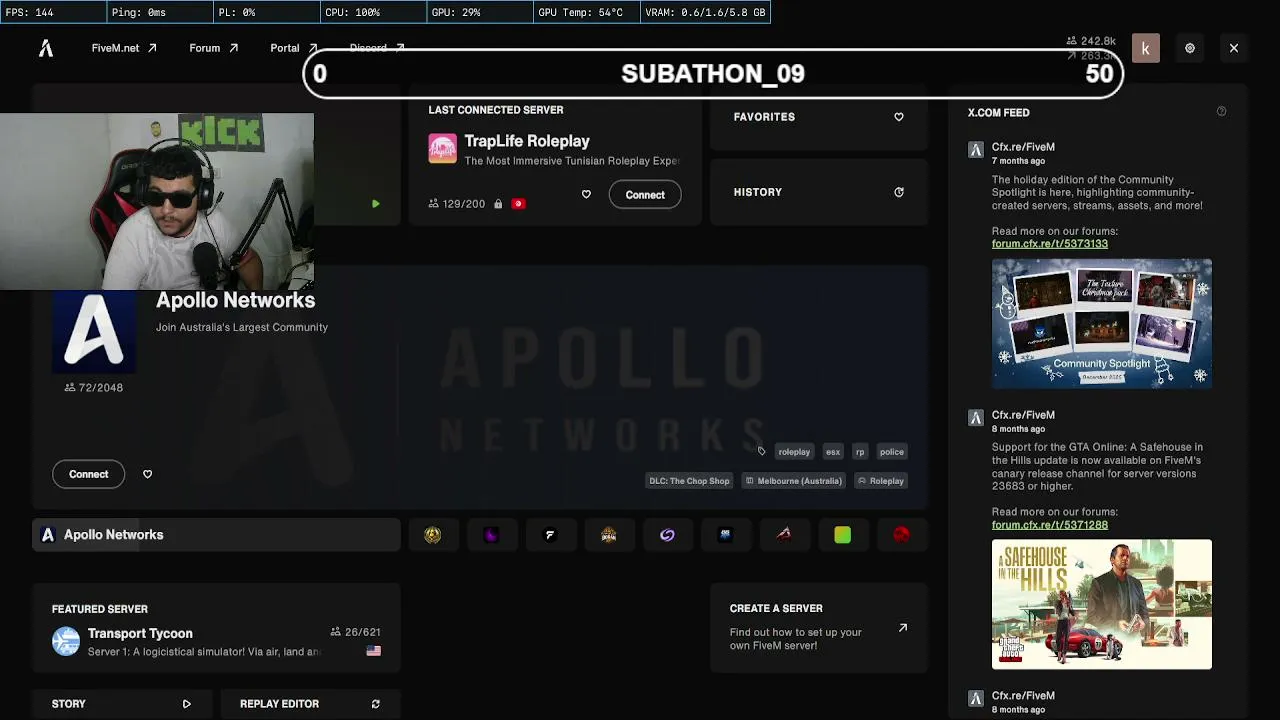Select the Apollo Networks carousel tab
The height and width of the screenshot is (720, 1280).
pyautogui.click(x=216, y=535)
